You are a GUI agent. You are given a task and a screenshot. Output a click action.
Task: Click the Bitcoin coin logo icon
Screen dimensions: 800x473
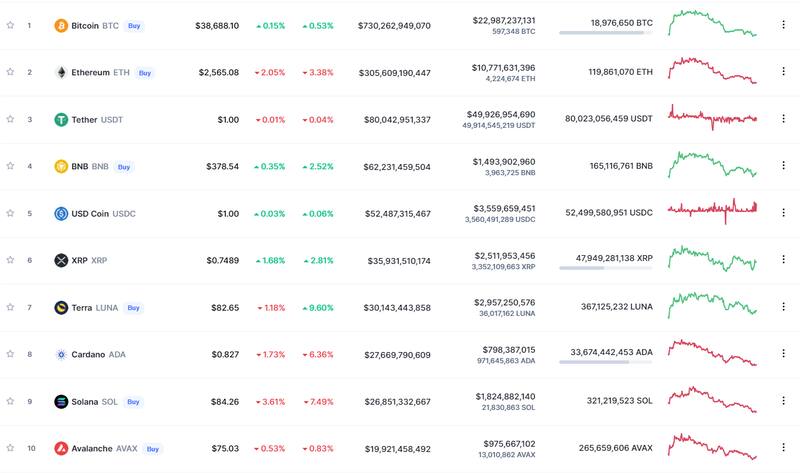(61, 25)
